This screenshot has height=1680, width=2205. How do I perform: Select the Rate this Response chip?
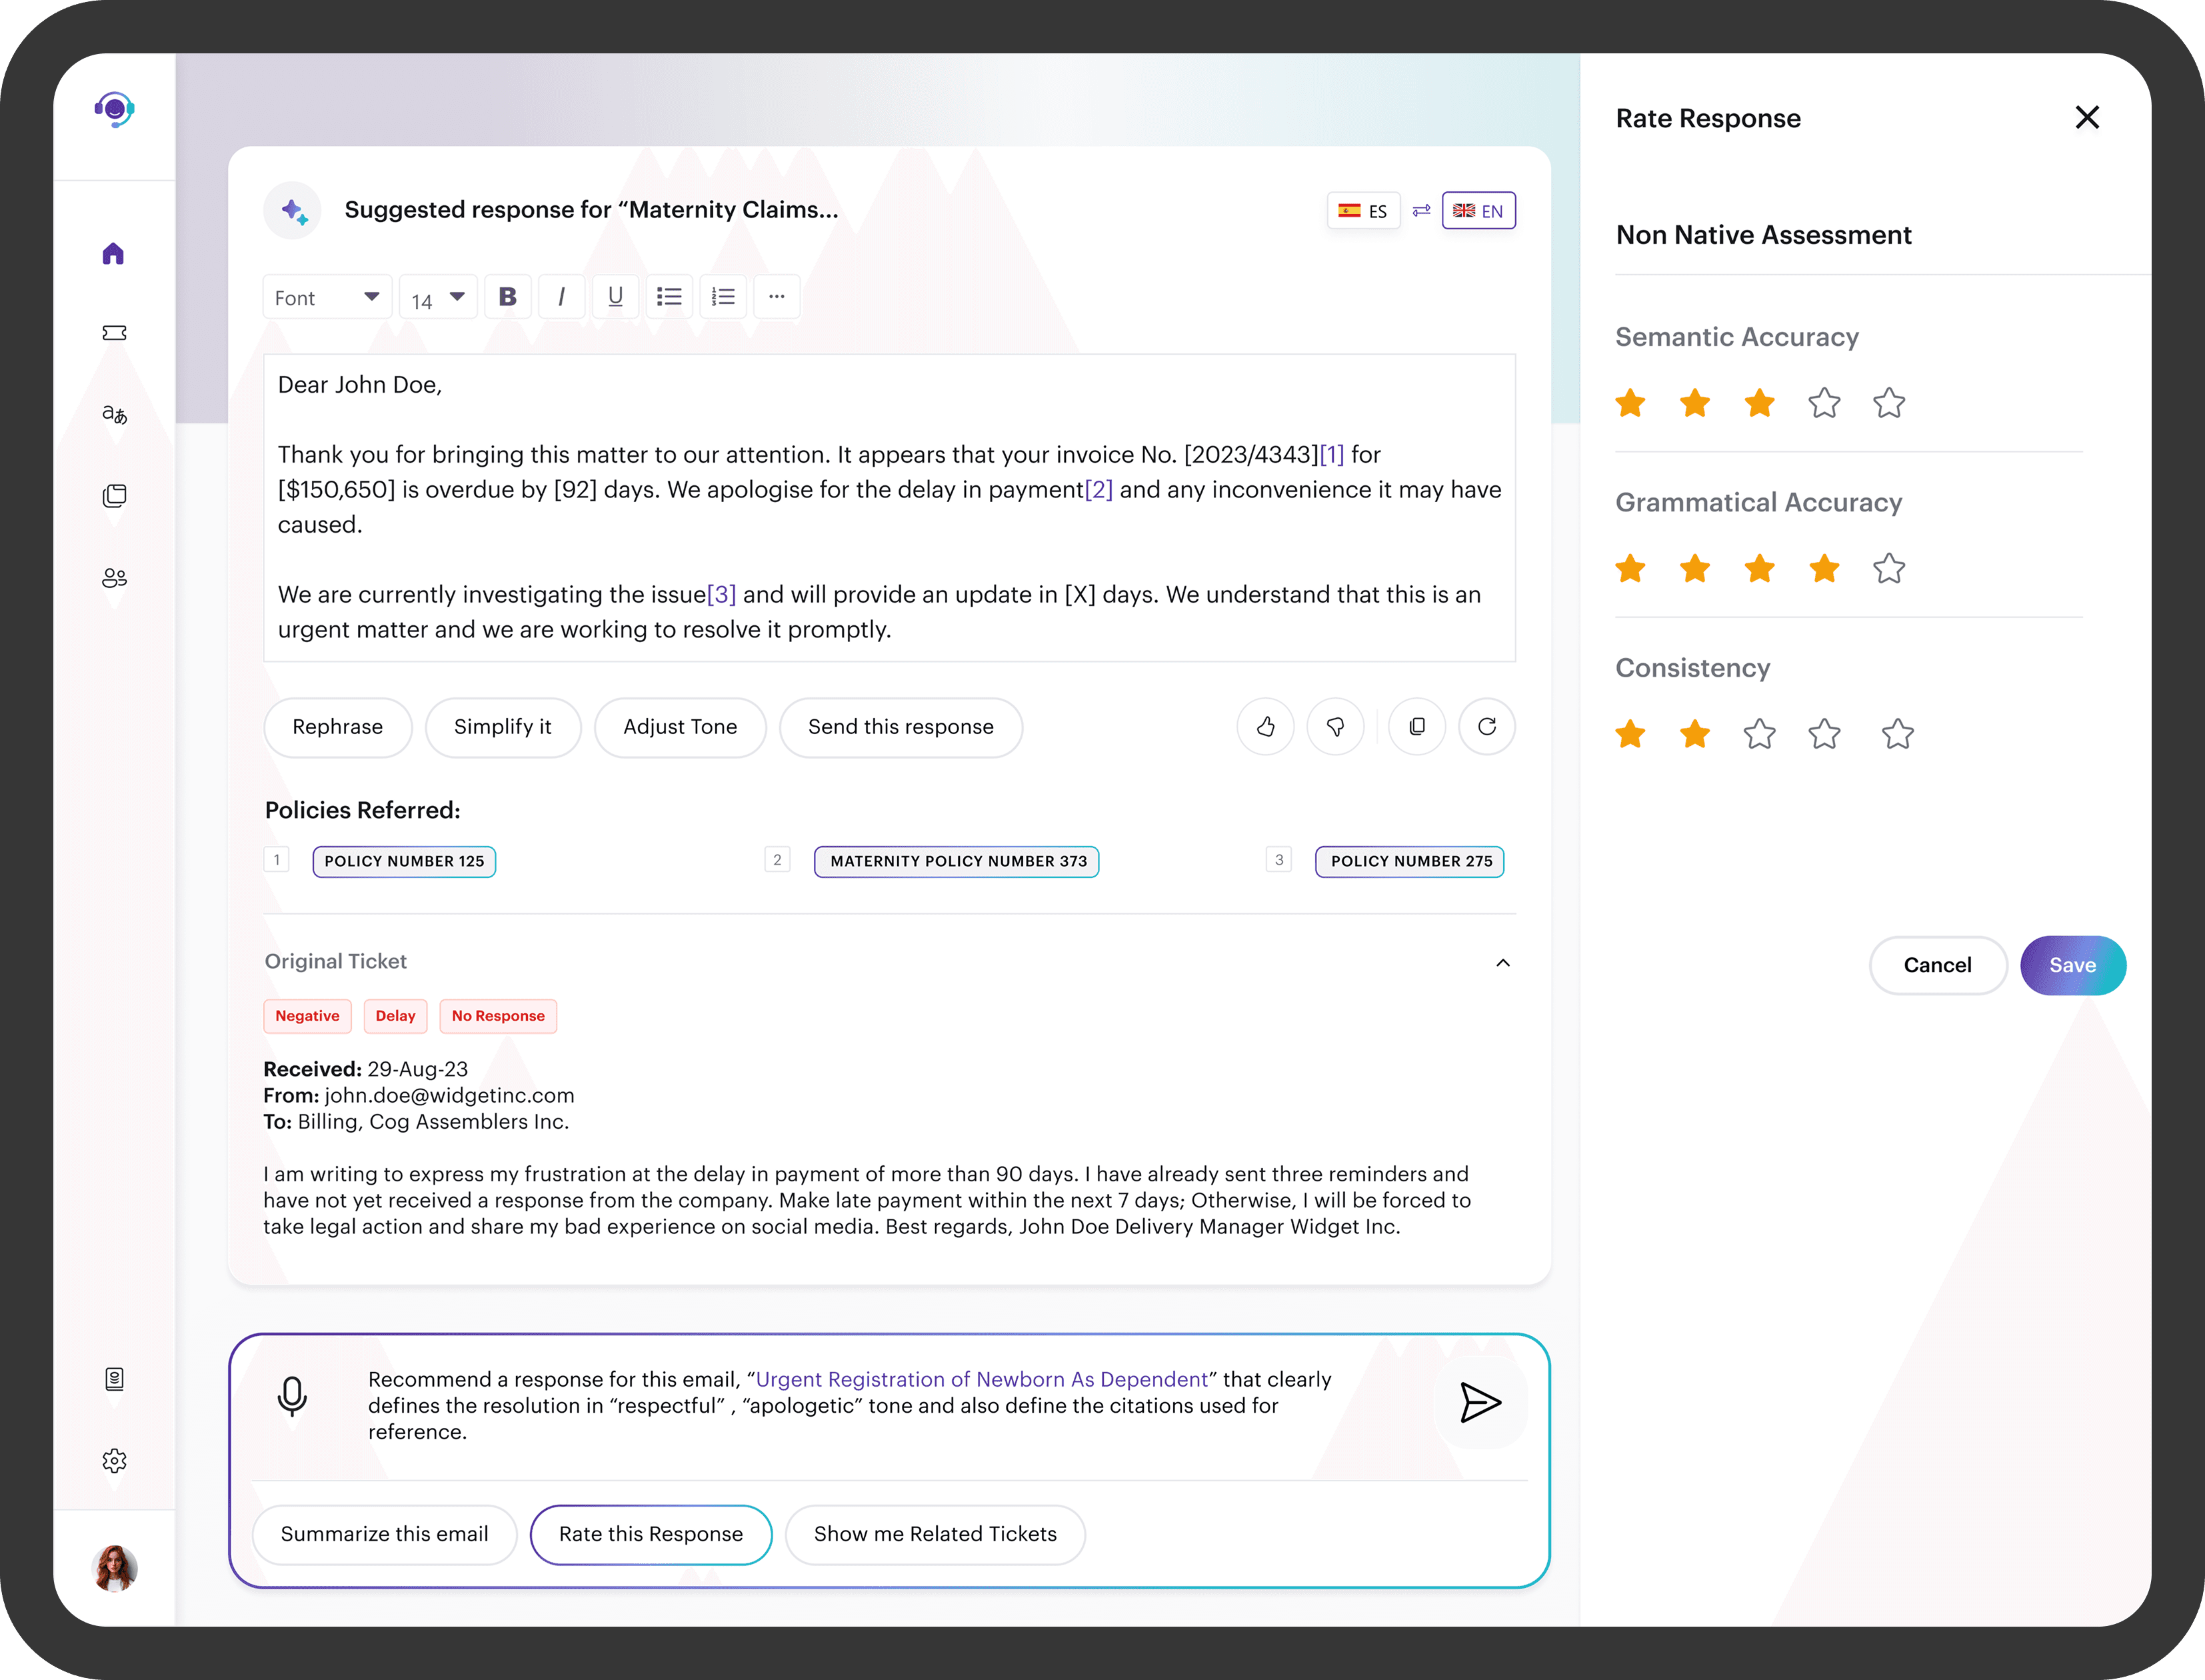(650, 1534)
